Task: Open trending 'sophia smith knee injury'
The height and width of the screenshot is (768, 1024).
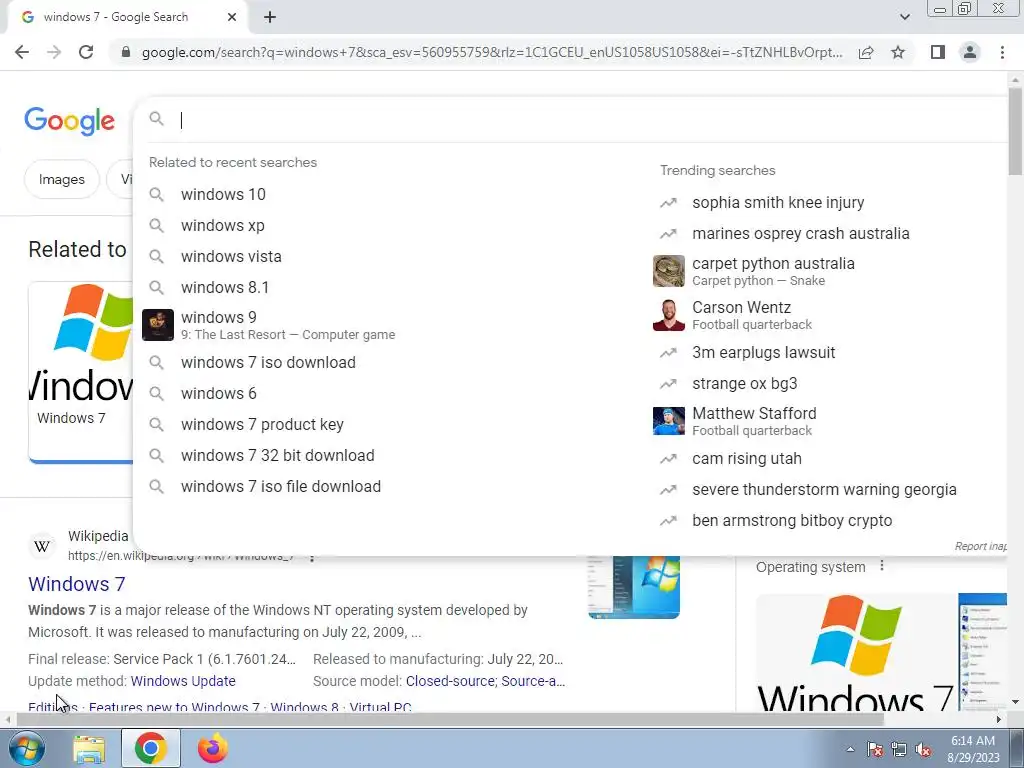Action: 778,202
